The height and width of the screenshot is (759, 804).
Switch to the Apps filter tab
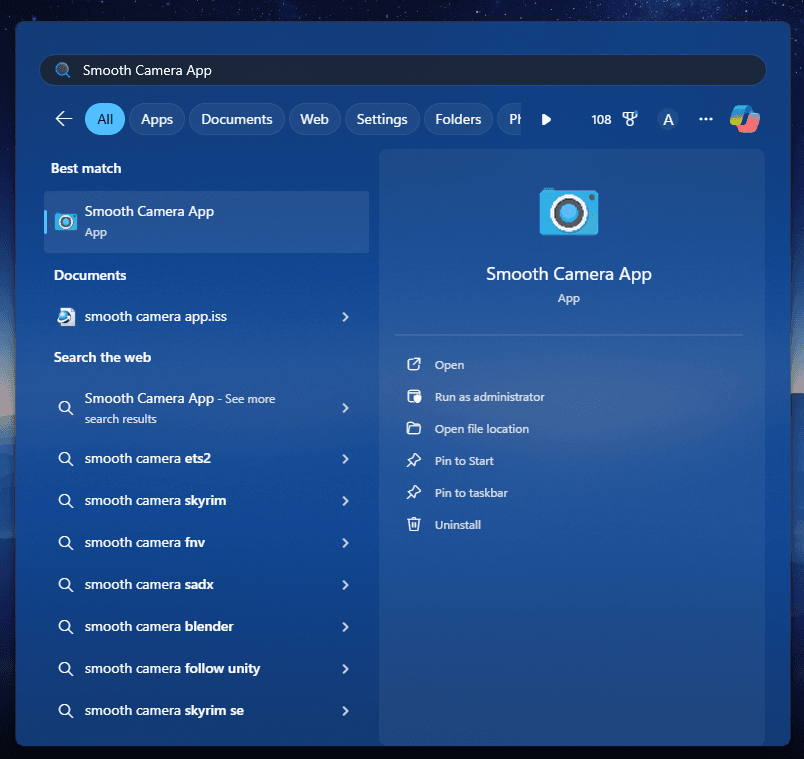click(157, 119)
